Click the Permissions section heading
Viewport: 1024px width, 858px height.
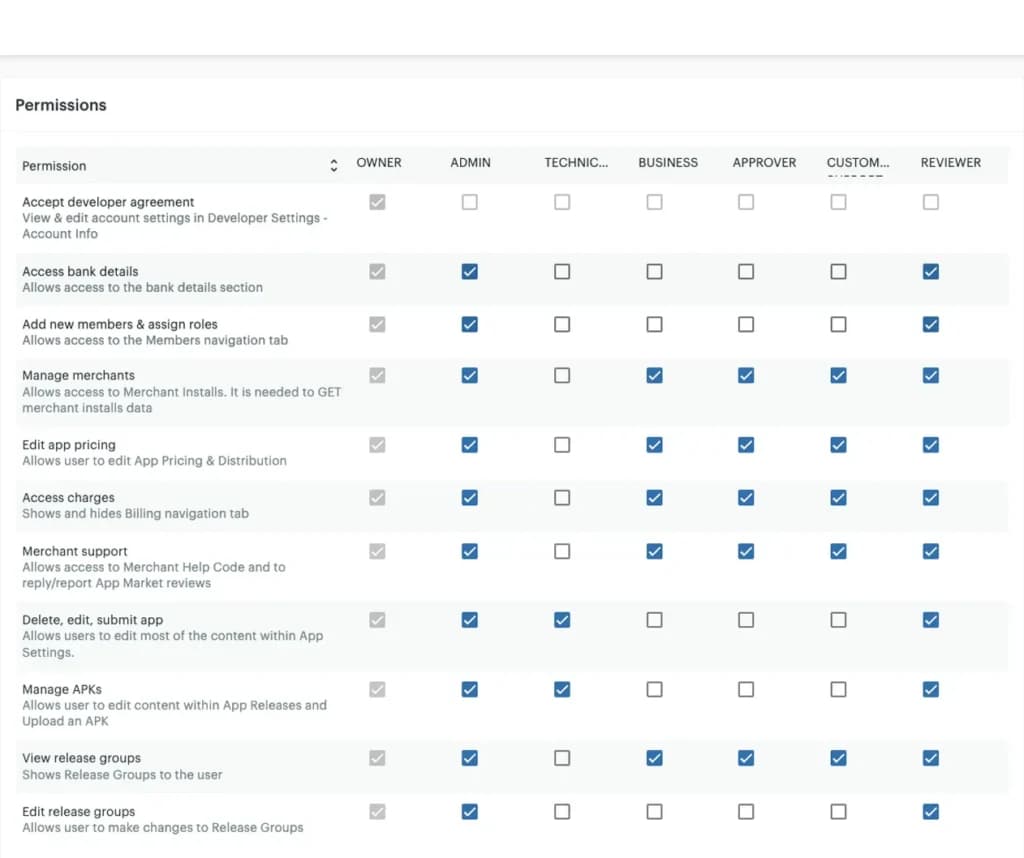coord(61,105)
